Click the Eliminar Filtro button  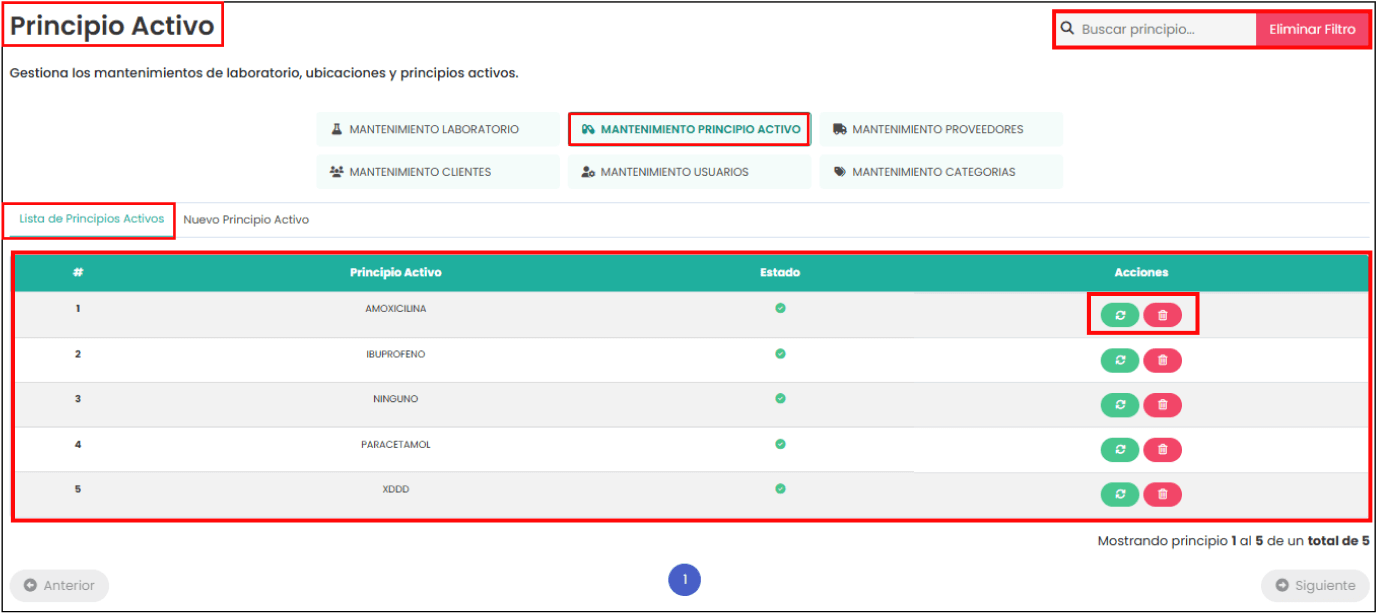[x=1312, y=29]
